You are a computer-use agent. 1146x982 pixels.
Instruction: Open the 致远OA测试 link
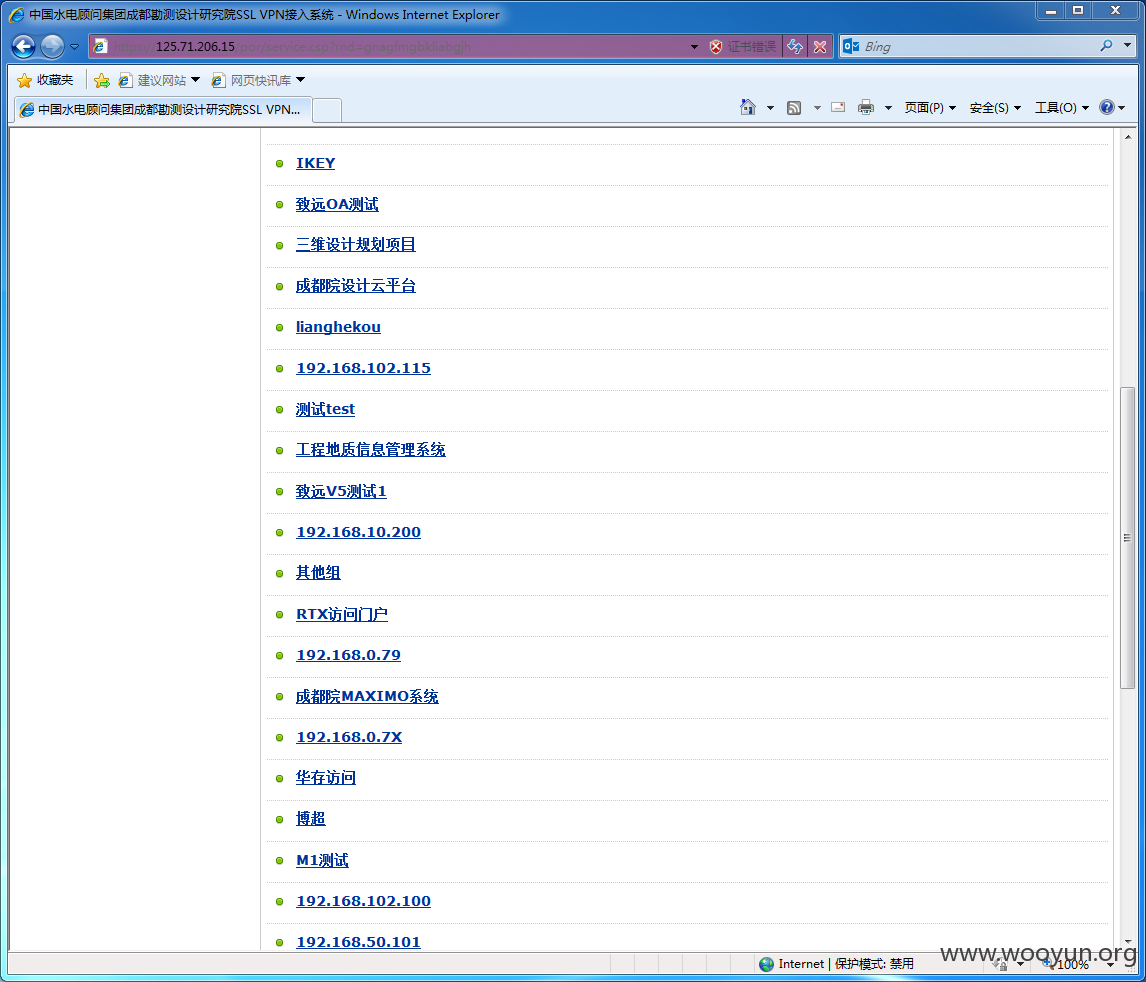coord(337,205)
